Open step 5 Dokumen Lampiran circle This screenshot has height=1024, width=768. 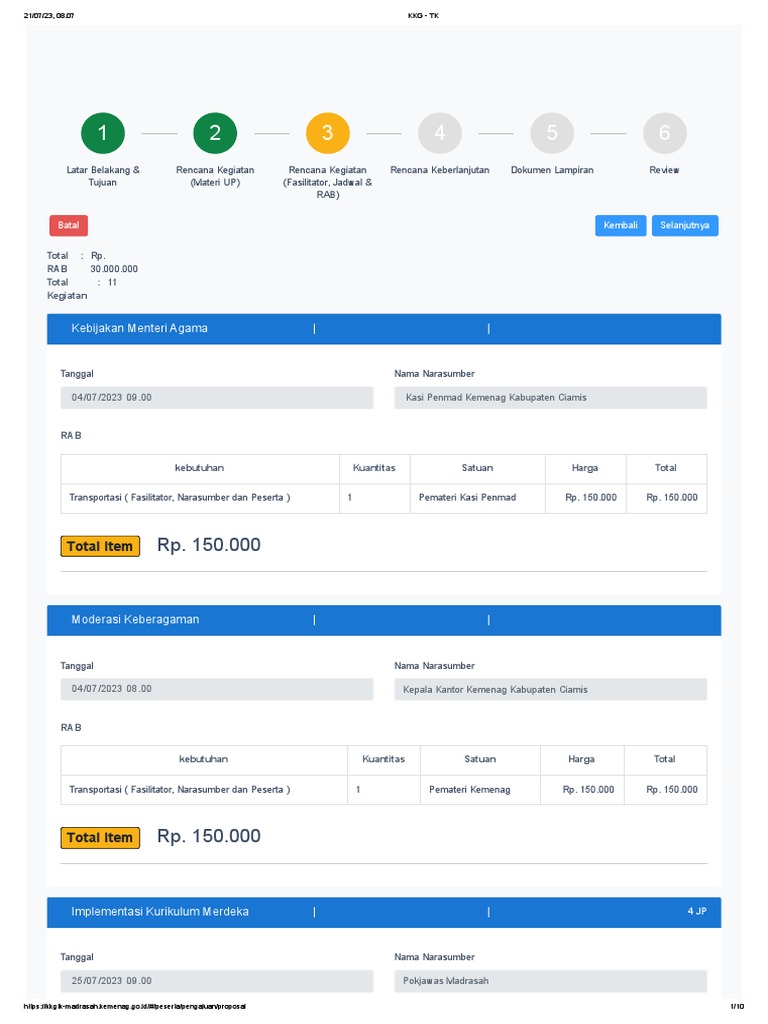coord(552,133)
